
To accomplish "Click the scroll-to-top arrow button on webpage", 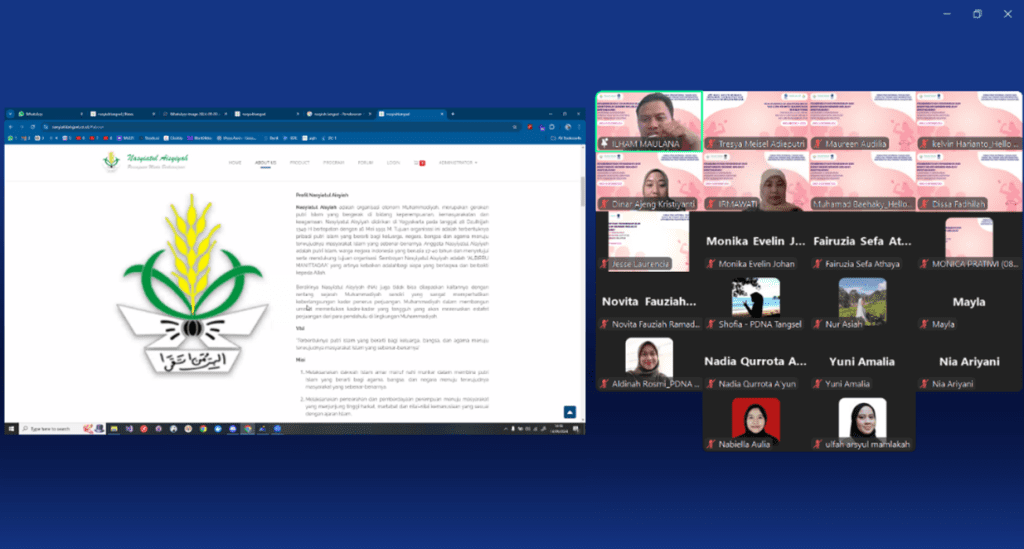I will [570, 412].
